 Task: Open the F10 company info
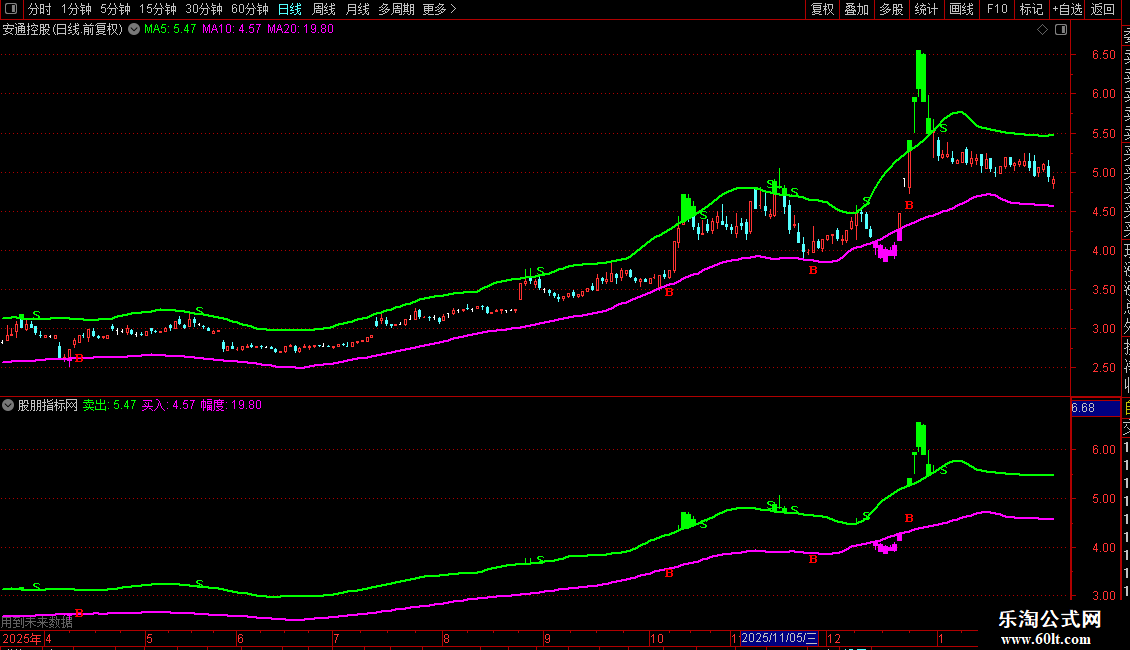point(997,9)
